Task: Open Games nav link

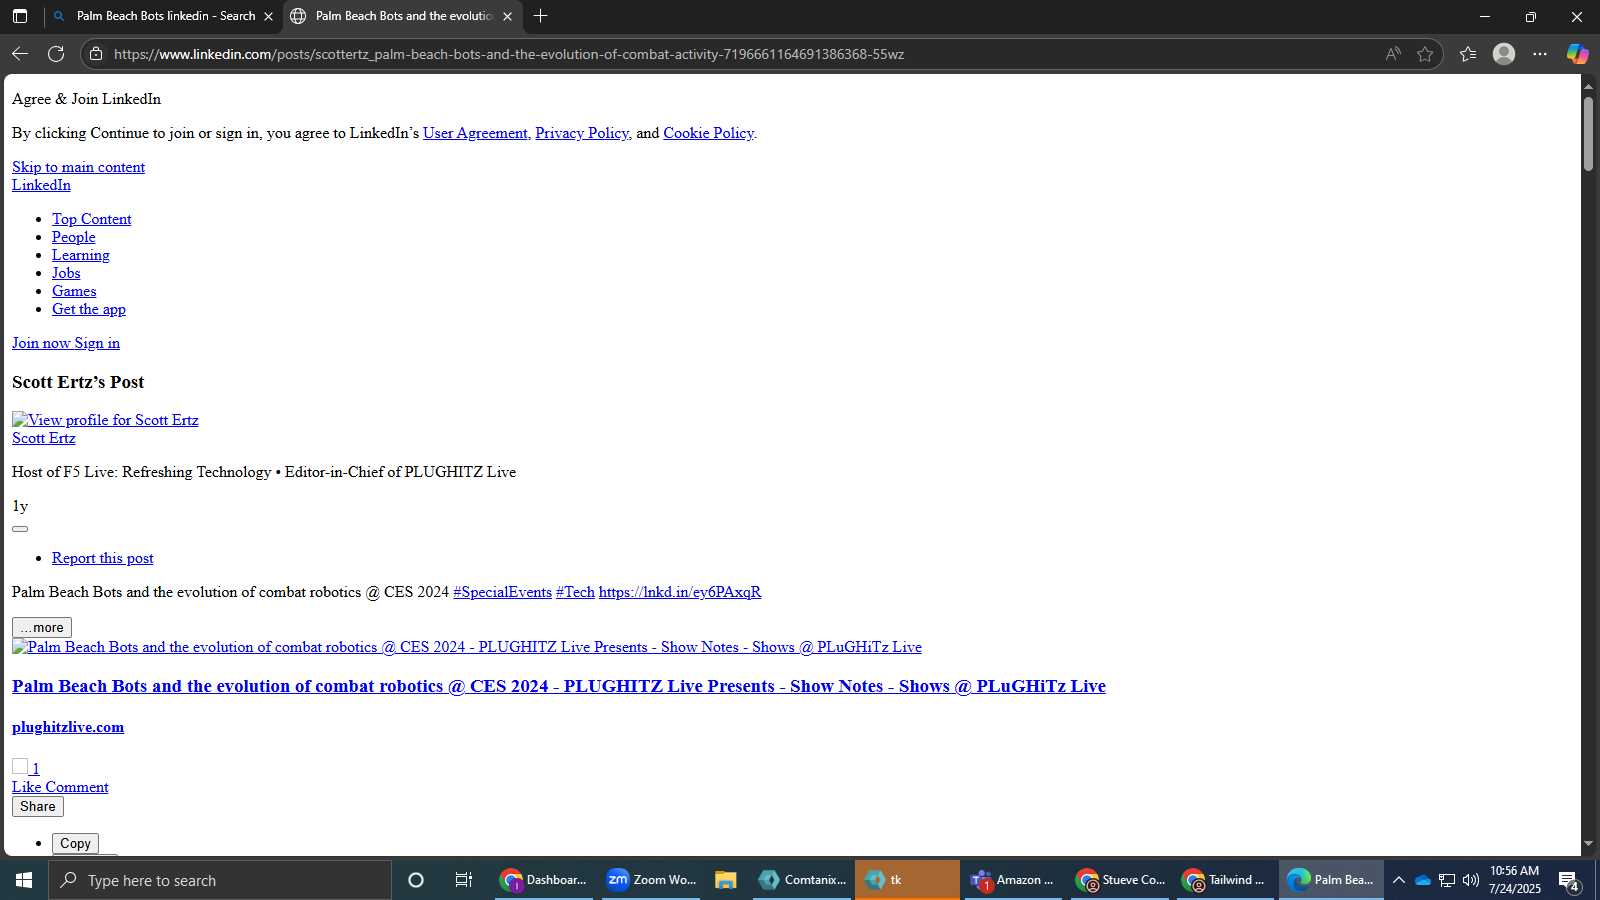Action: [74, 291]
